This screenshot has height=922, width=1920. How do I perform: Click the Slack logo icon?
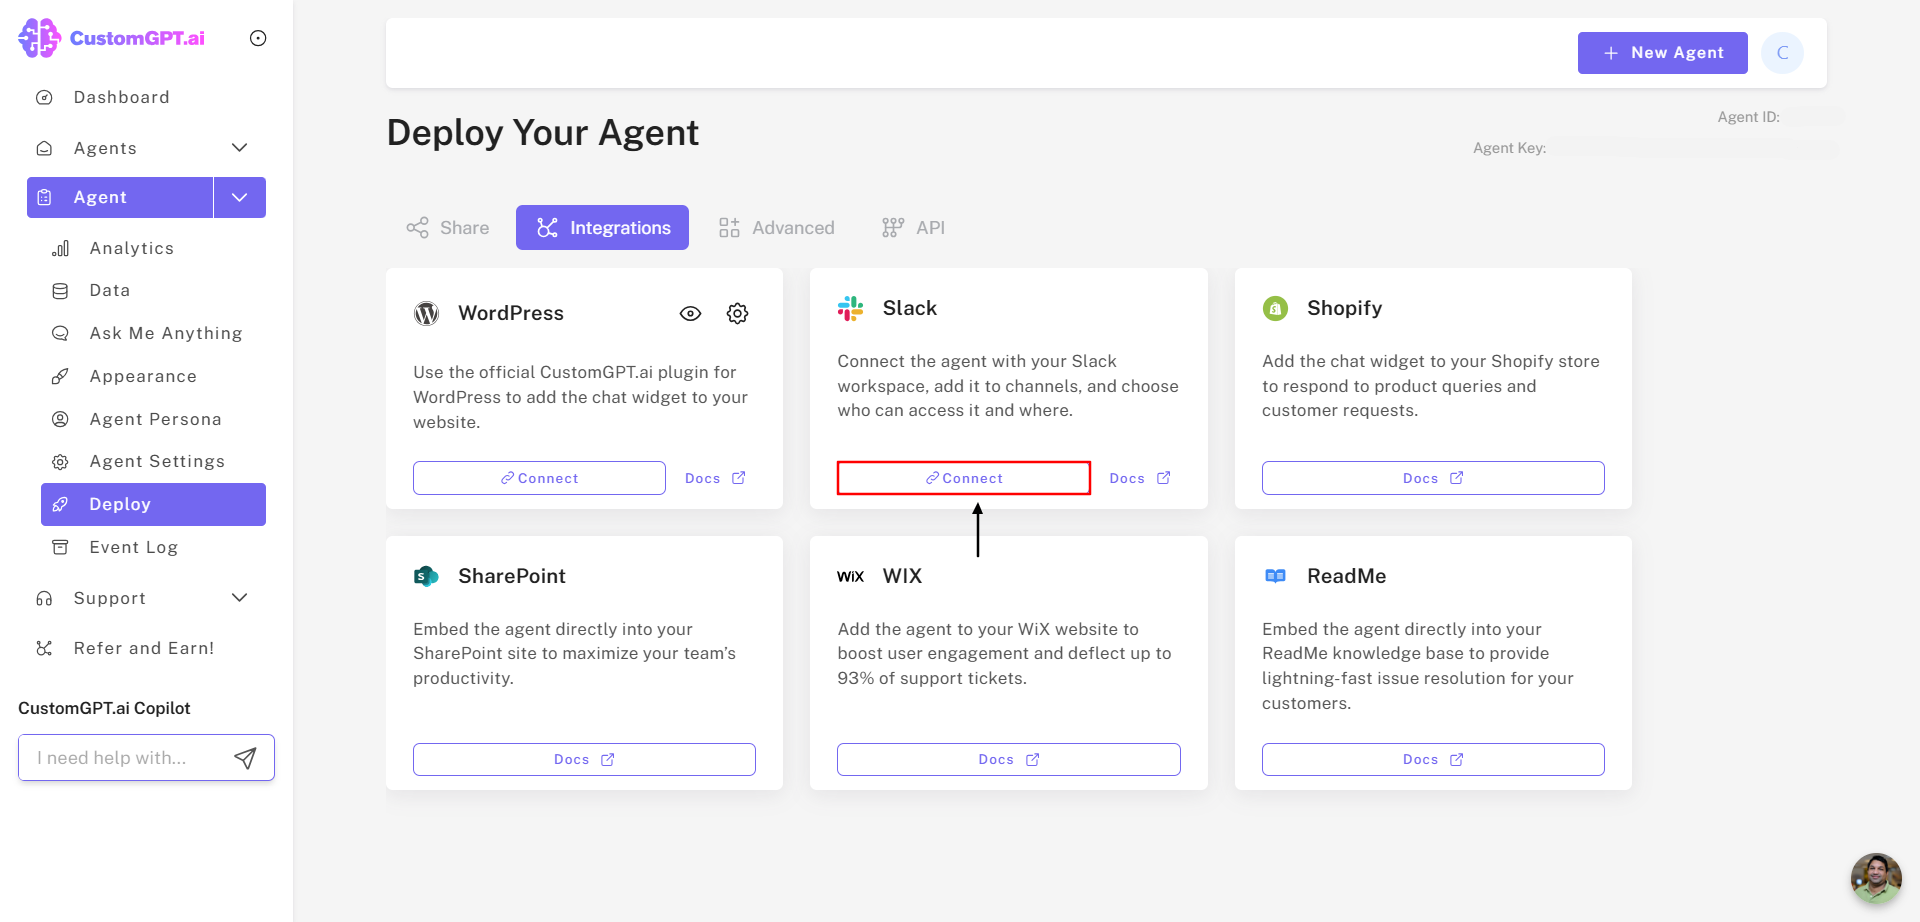point(851,308)
